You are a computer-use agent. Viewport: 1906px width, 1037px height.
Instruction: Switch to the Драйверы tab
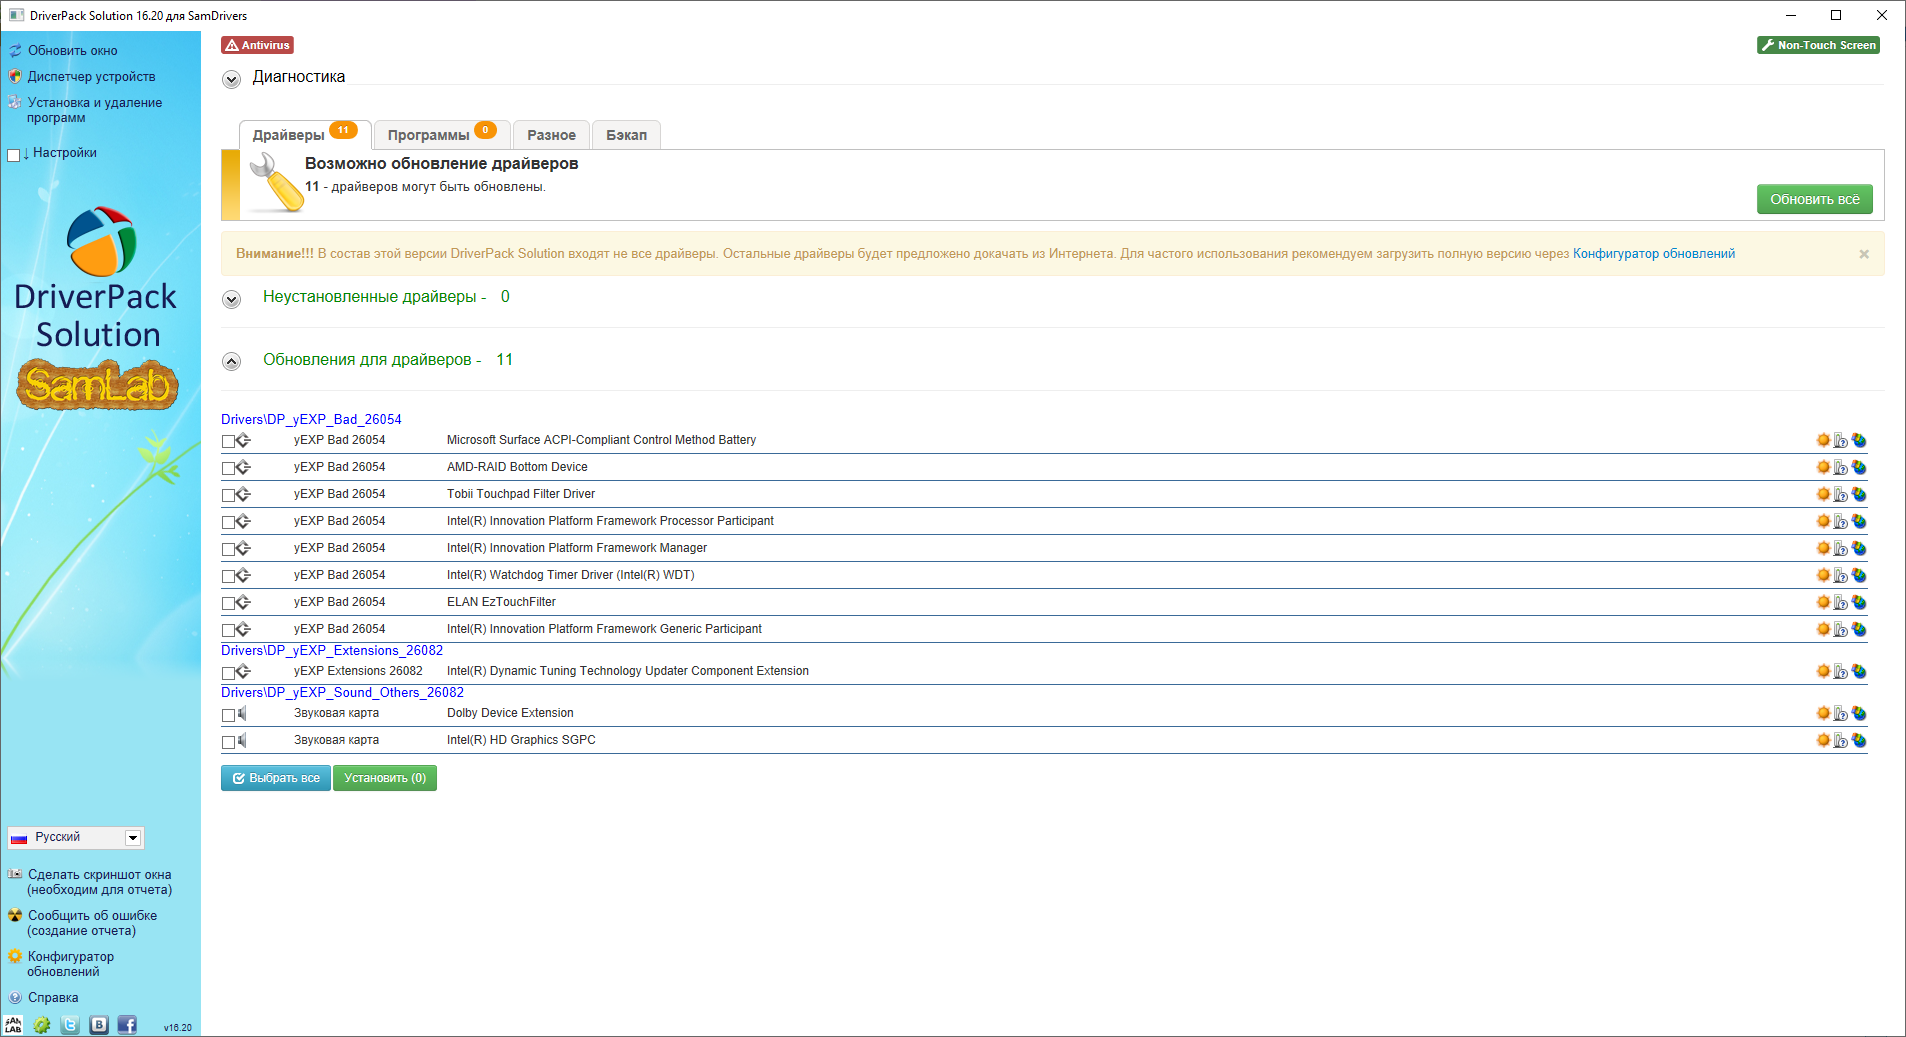coord(305,135)
